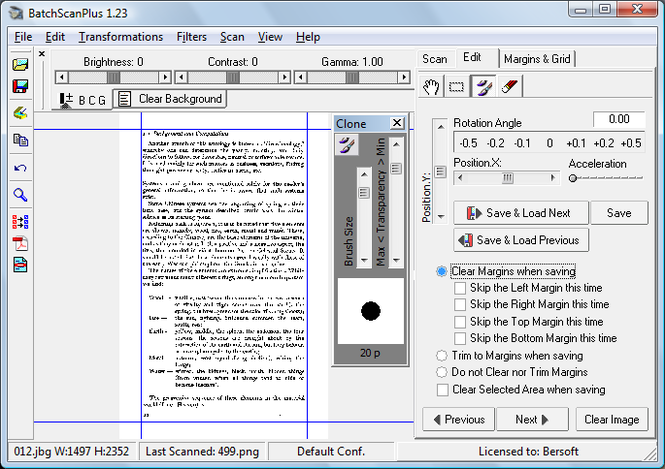
Task: Open the Scan menu
Action: (x=232, y=37)
